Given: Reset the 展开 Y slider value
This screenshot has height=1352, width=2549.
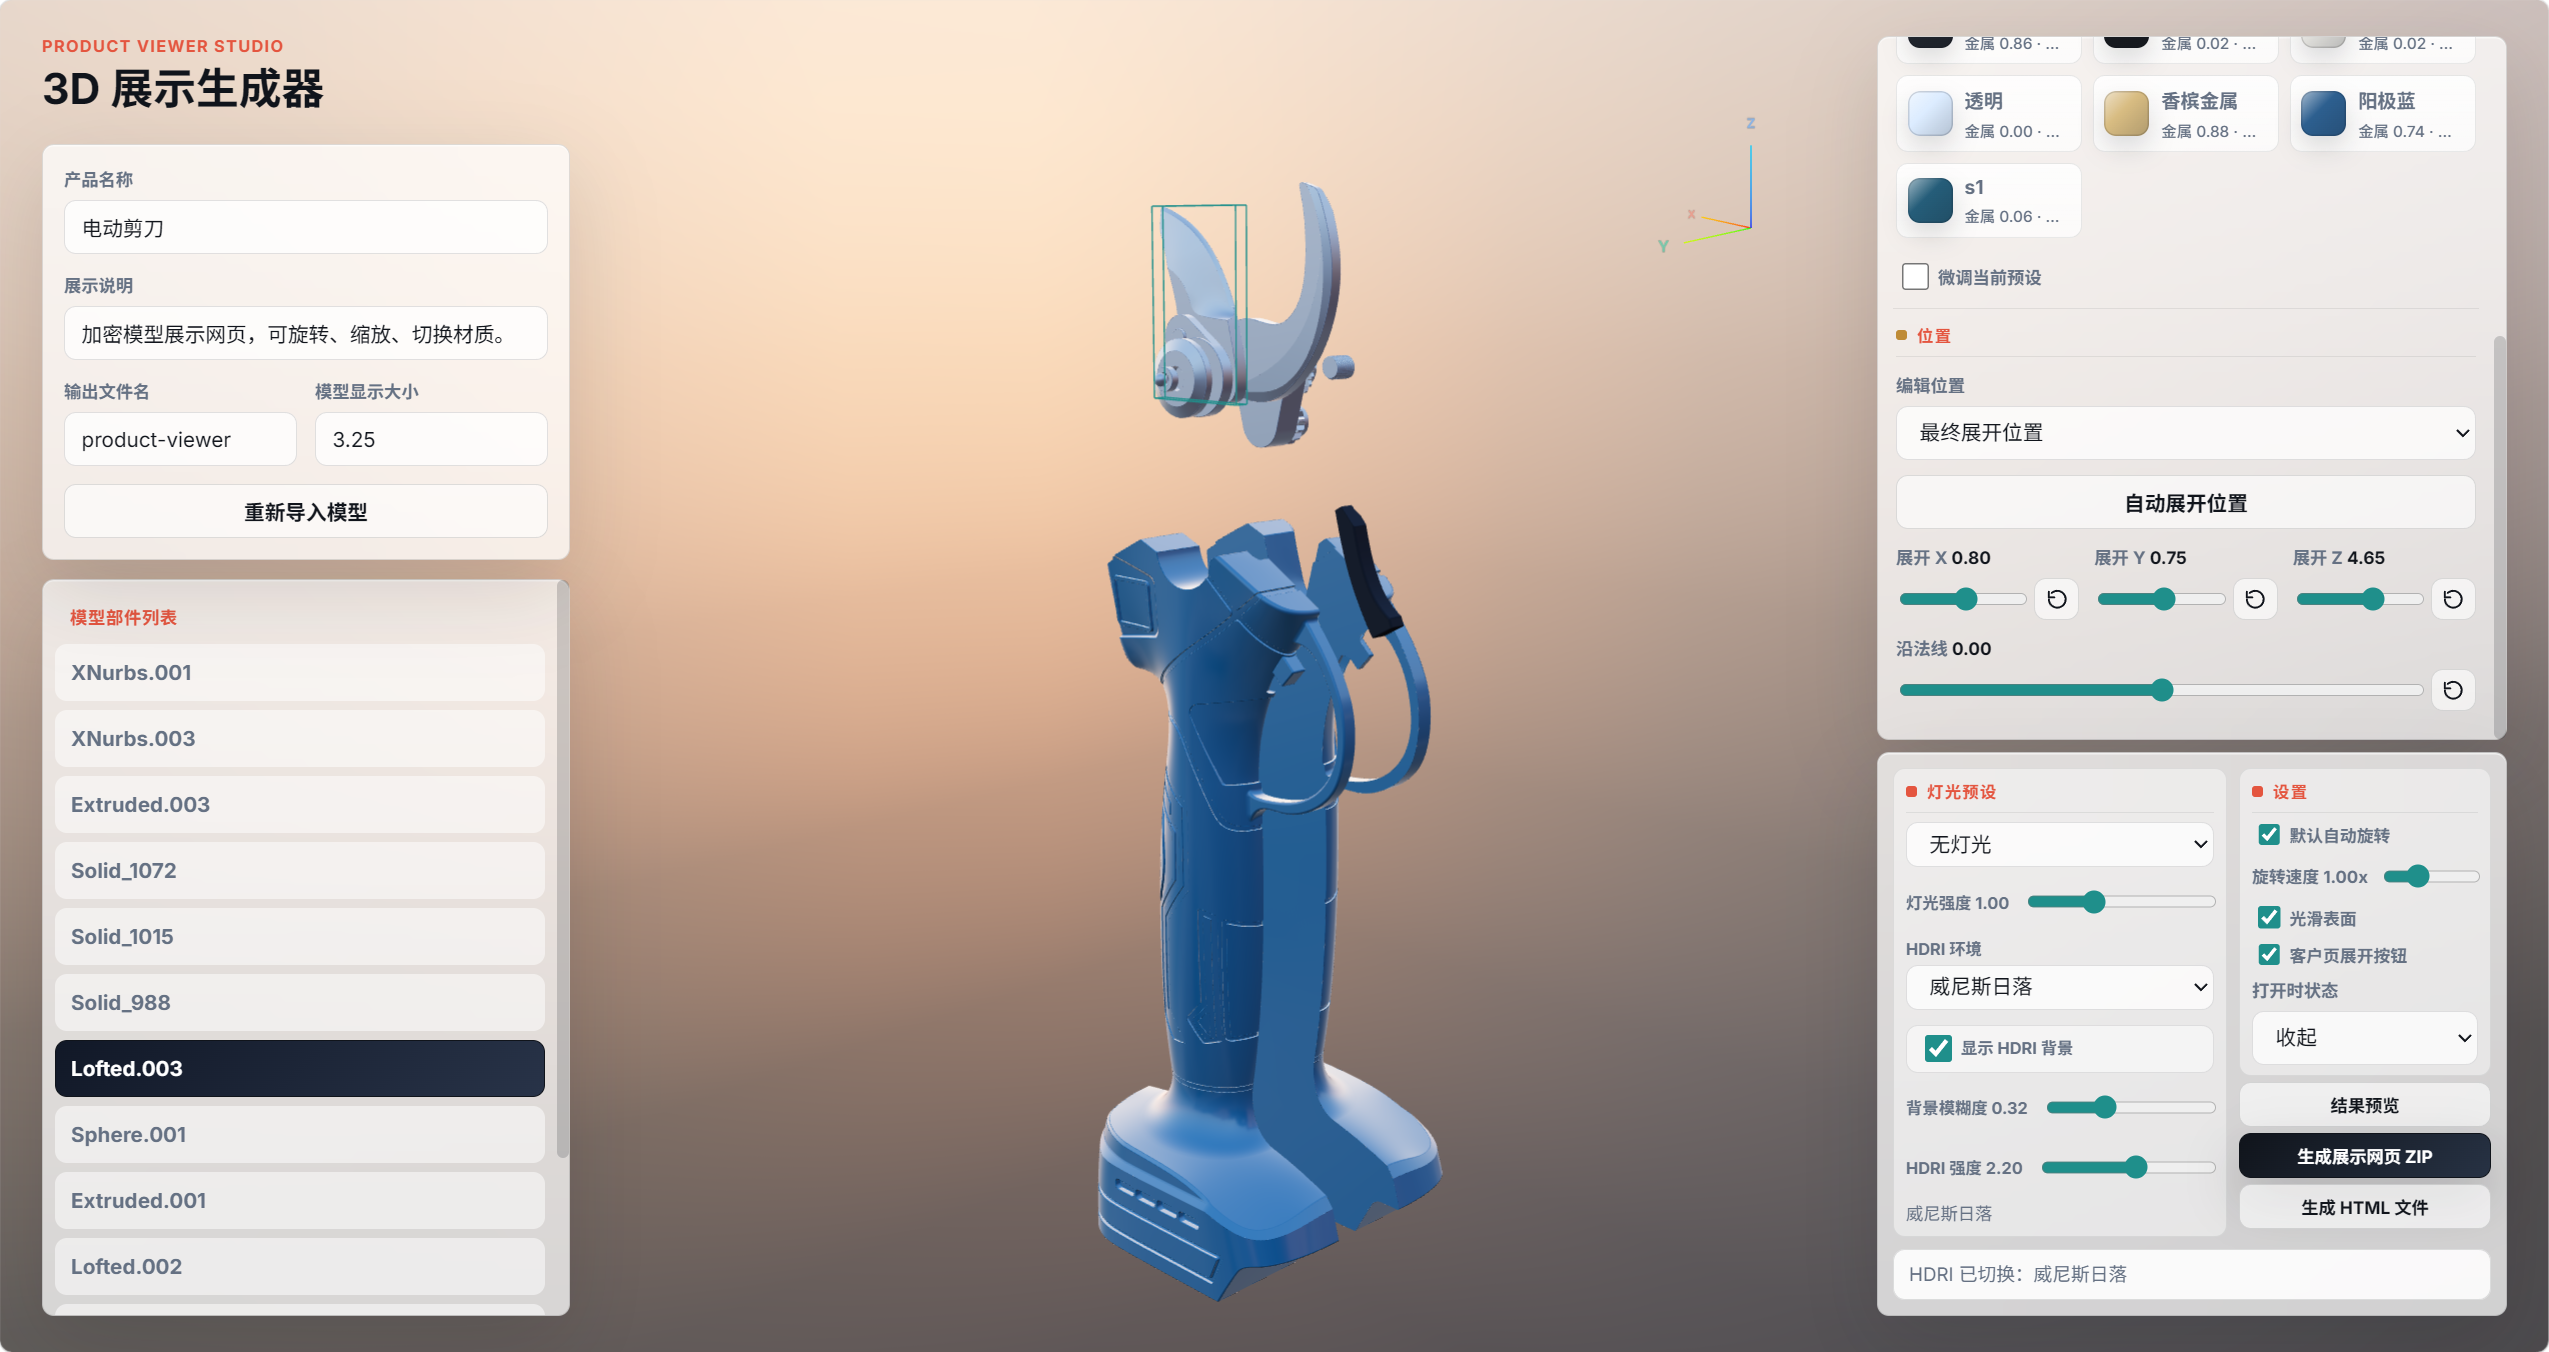Looking at the screenshot, I should [x=2254, y=599].
